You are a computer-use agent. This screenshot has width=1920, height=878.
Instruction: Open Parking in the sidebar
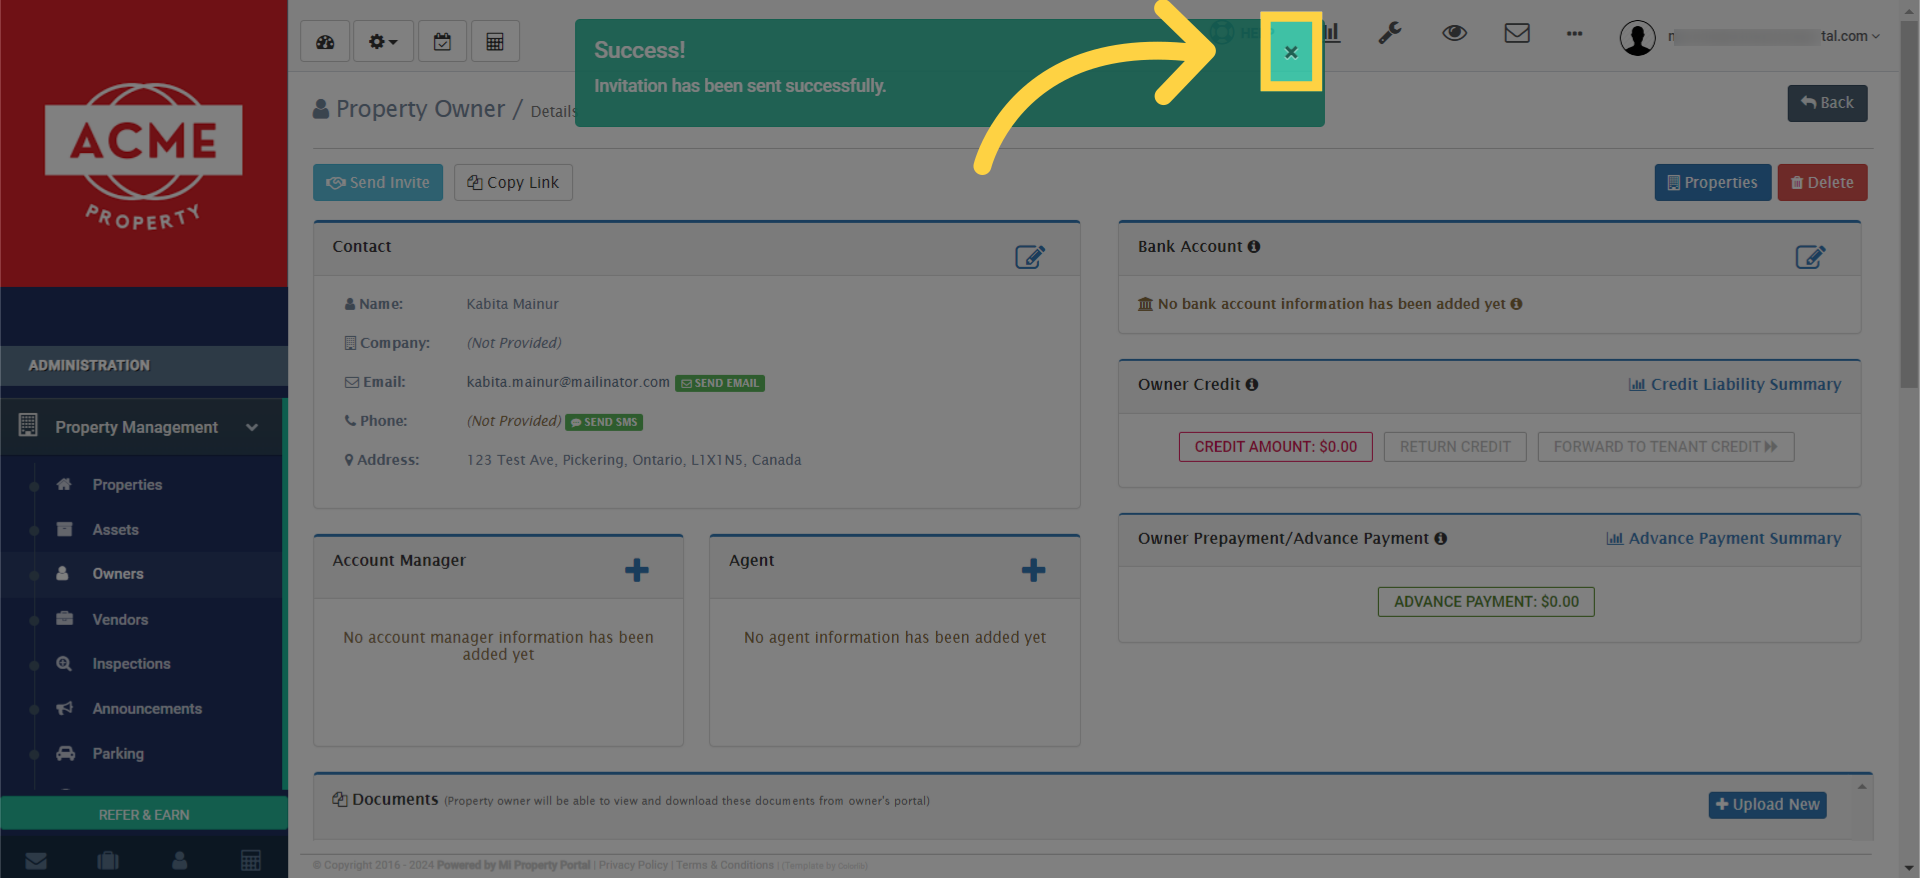coord(118,754)
